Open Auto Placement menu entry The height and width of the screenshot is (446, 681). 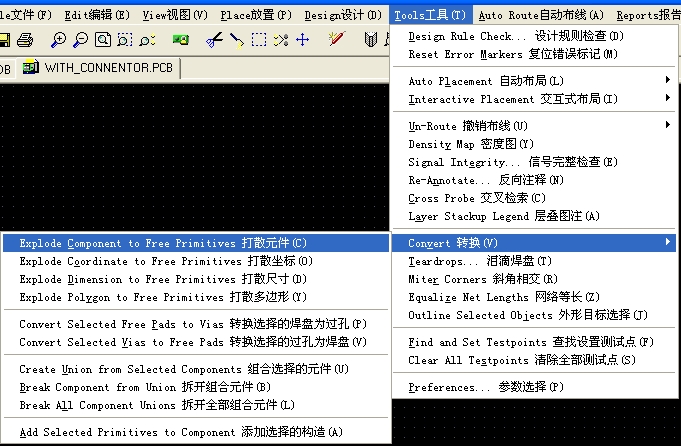click(534, 81)
